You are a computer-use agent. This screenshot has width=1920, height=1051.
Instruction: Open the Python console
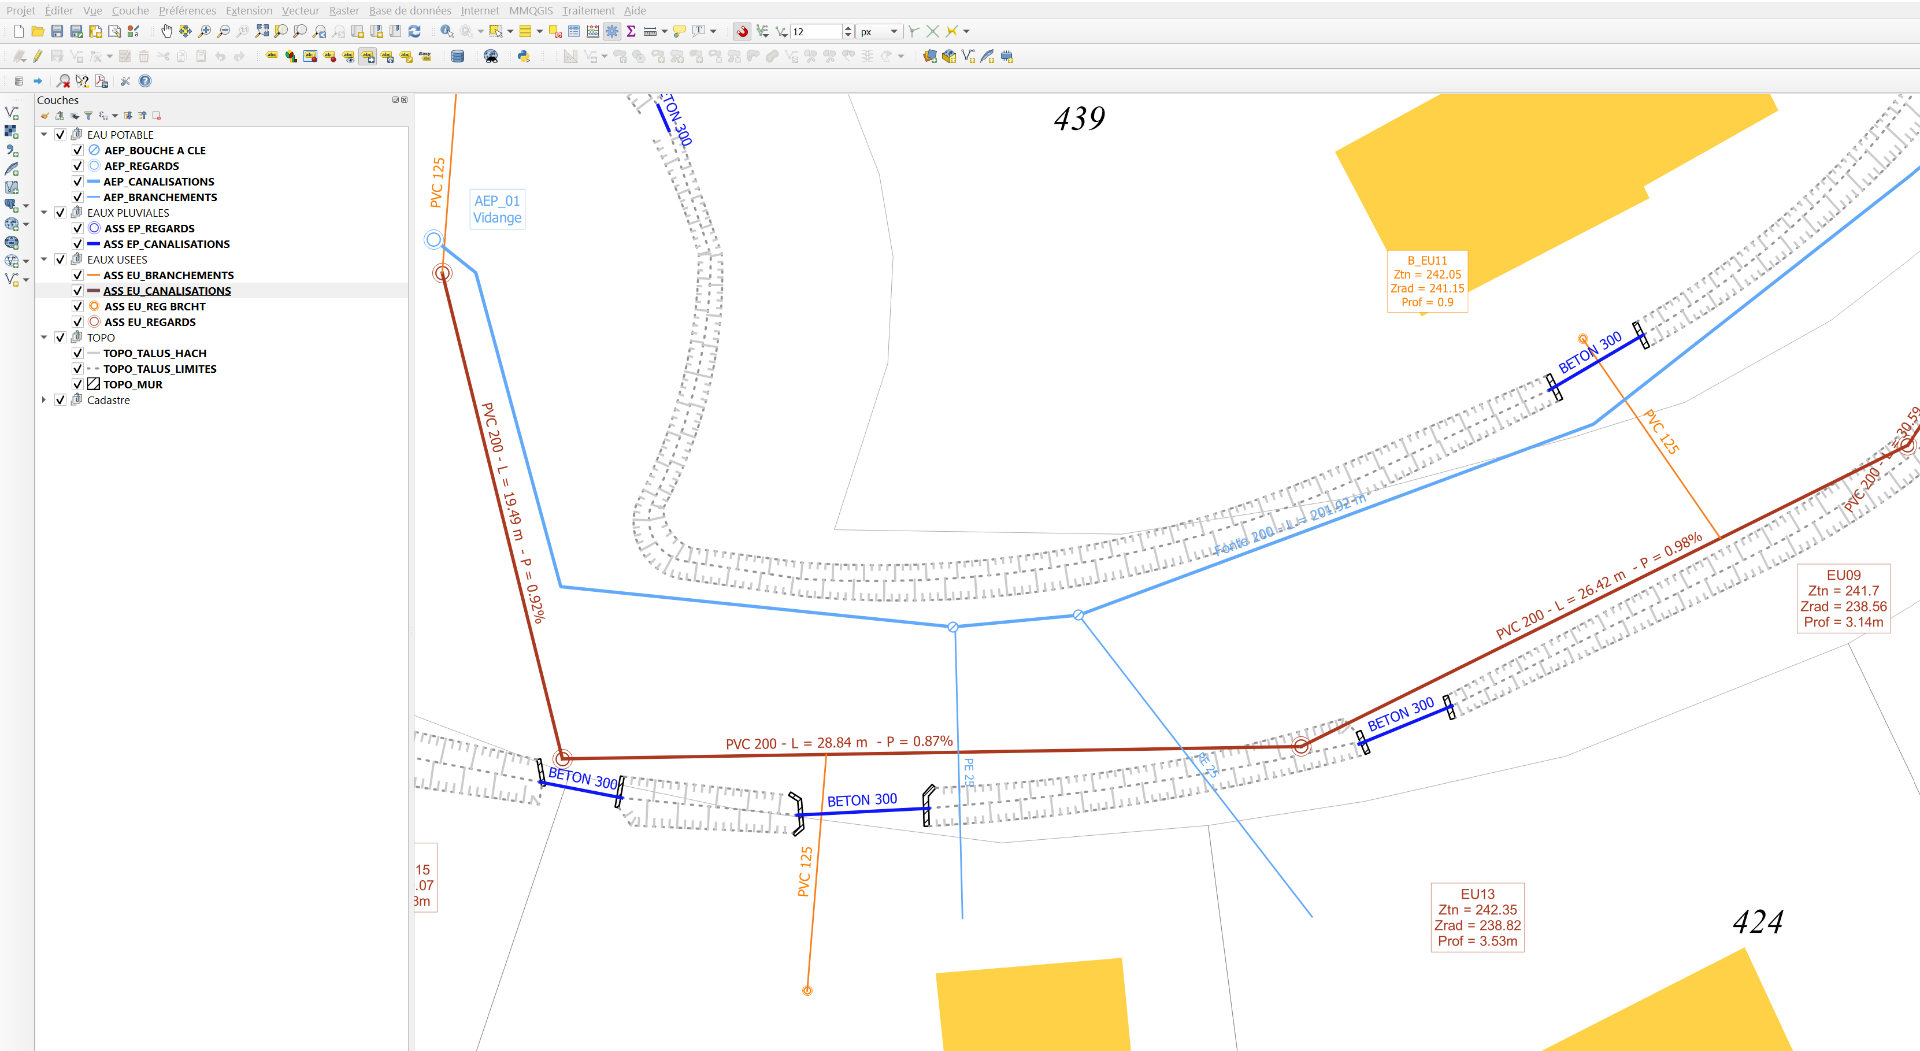tap(523, 57)
